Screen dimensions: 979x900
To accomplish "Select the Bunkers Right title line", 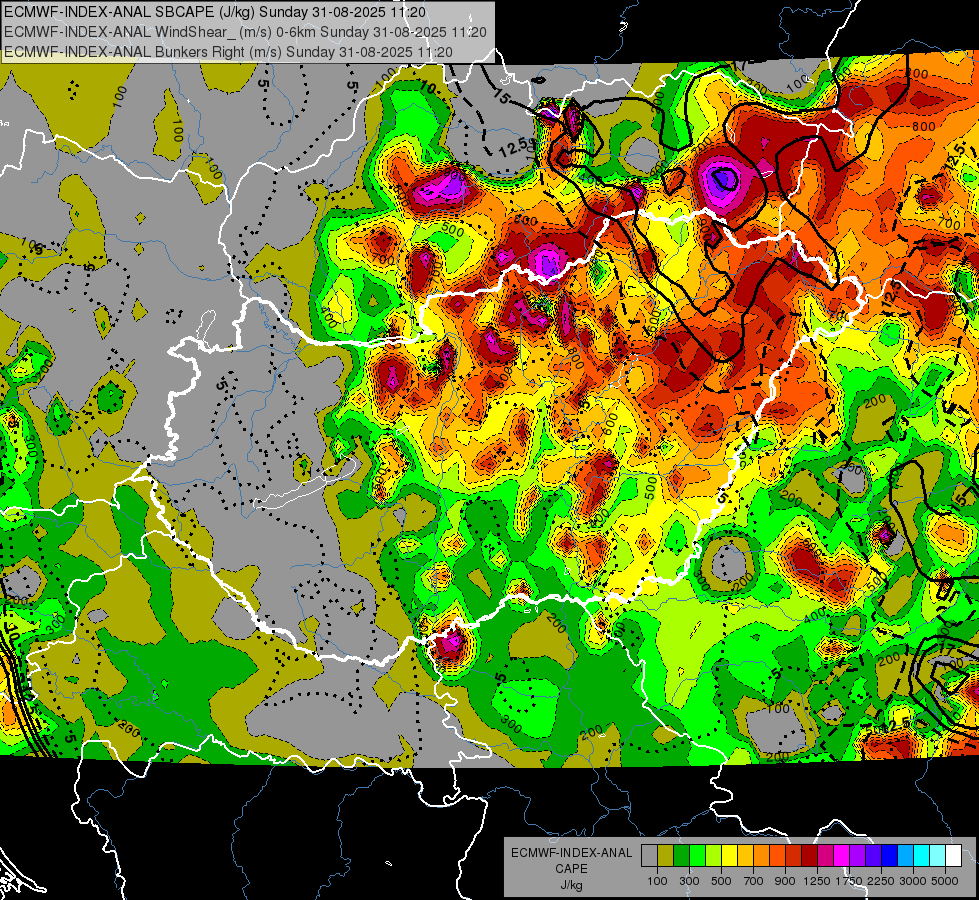I will [228, 52].
